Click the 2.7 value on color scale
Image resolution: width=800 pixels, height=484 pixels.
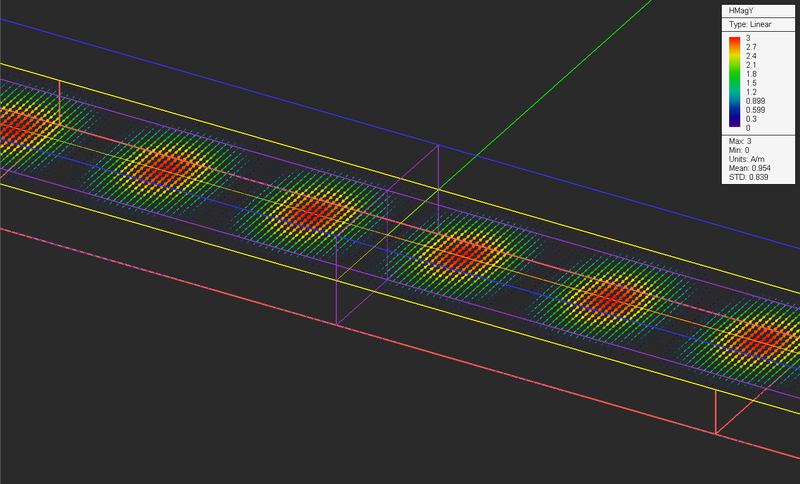click(751, 47)
